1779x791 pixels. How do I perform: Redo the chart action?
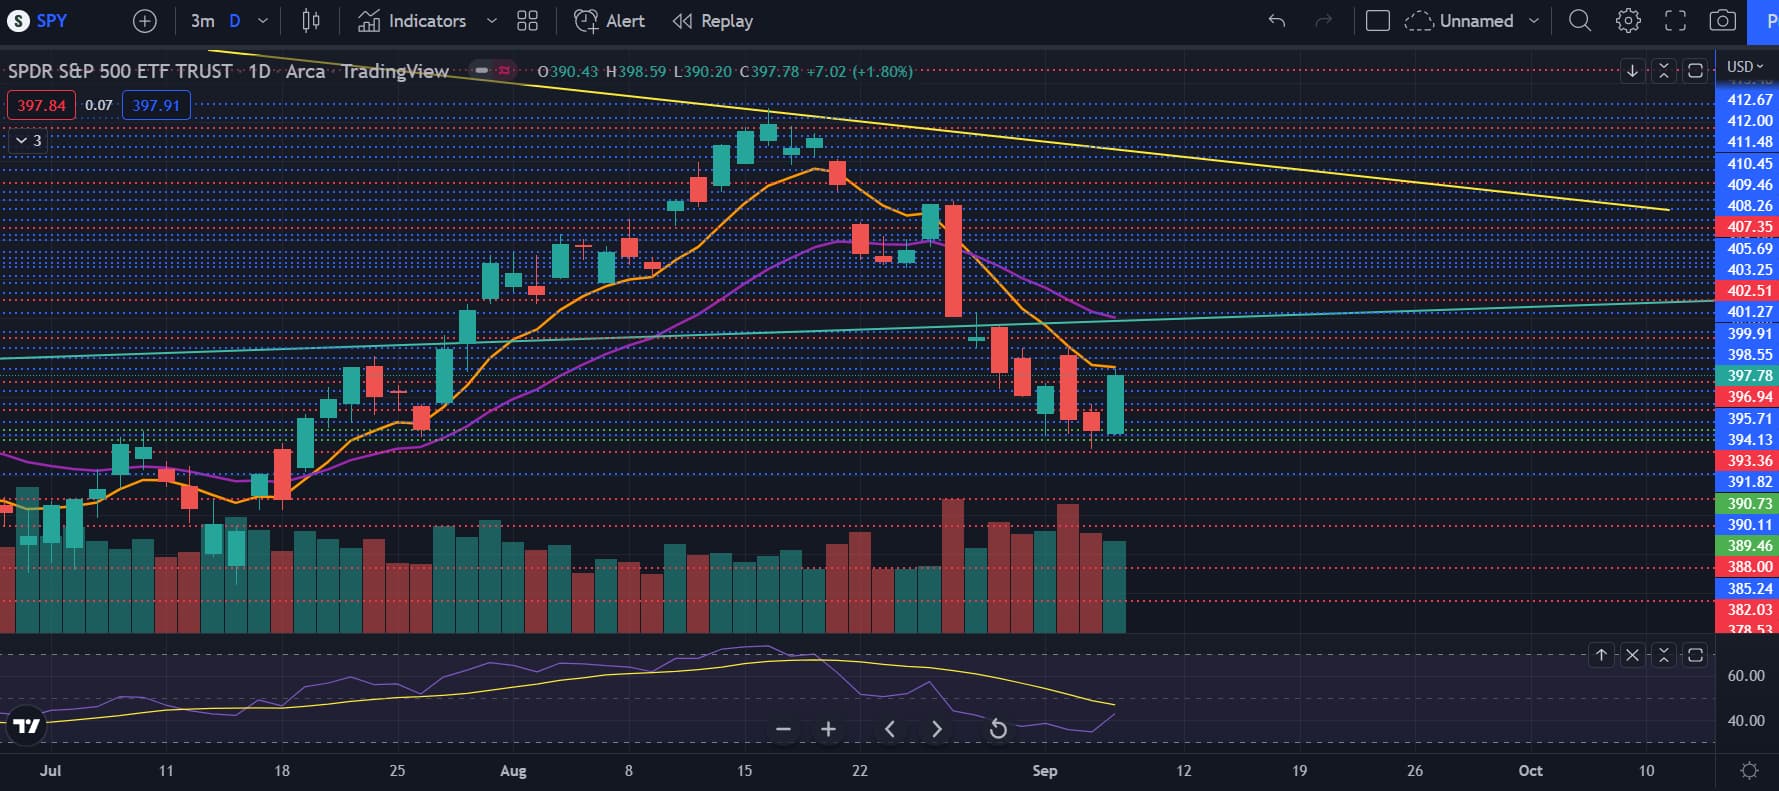pos(1324,21)
